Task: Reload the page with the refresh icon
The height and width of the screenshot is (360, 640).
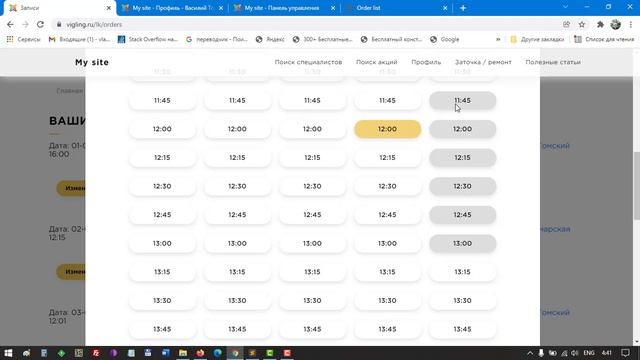Action: [40, 24]
